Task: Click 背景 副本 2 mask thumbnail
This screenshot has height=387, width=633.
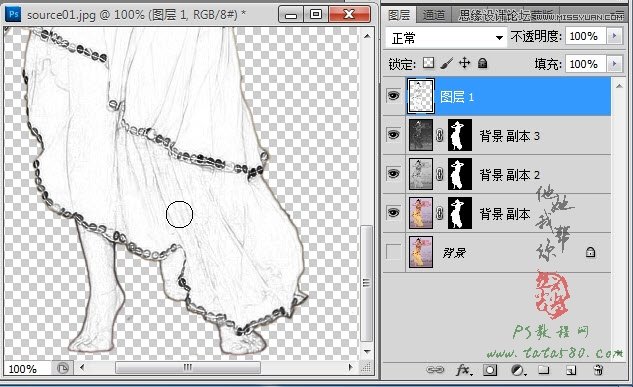Action: click(x=460, y=174)
